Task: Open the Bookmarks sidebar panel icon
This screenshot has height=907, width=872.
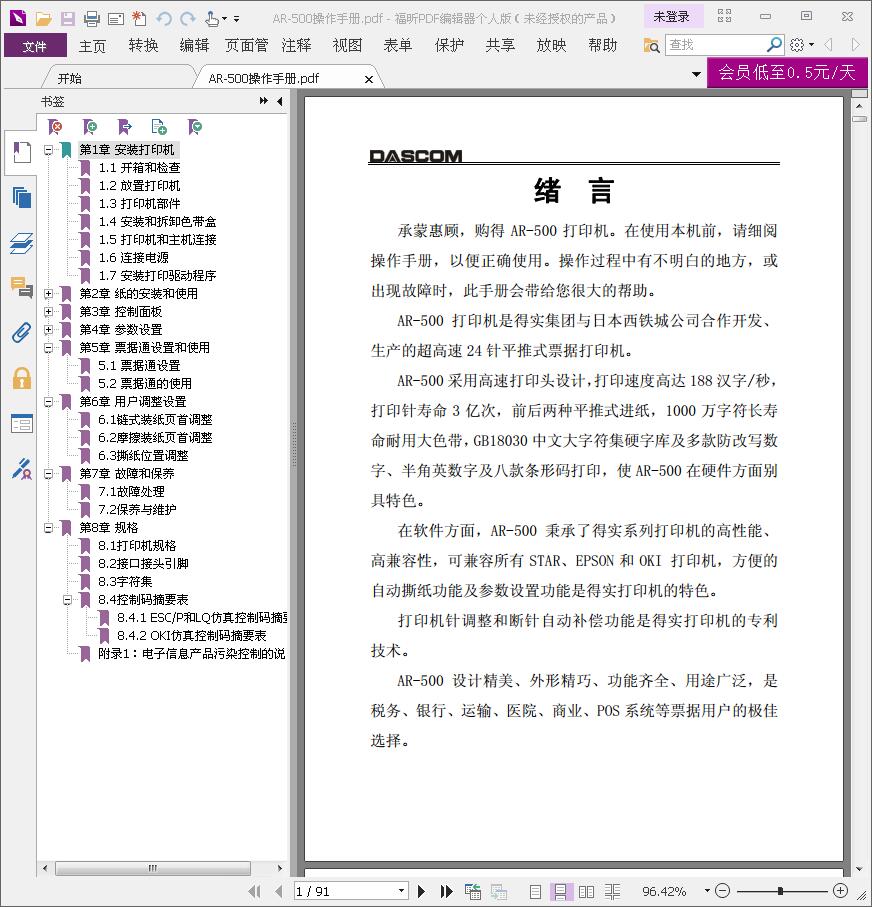Action: 22,153
